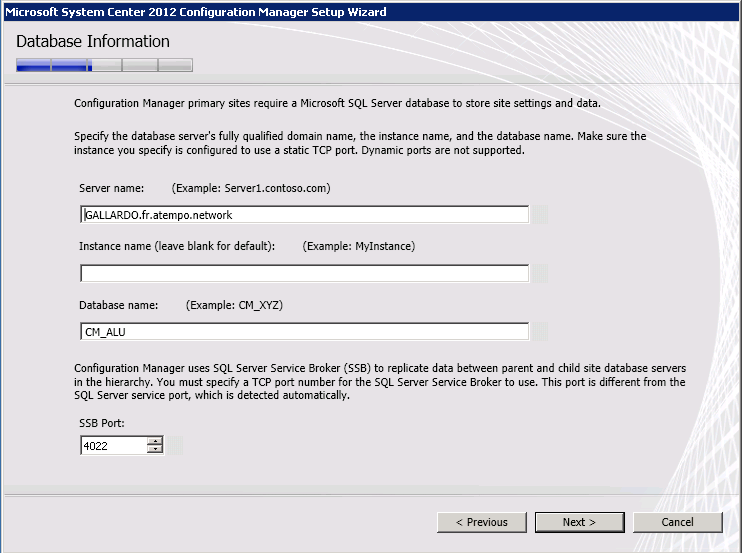Click the empty Instance name field
Image resolution: width=742 pixels, height=553 pixels.
point(304,273)
